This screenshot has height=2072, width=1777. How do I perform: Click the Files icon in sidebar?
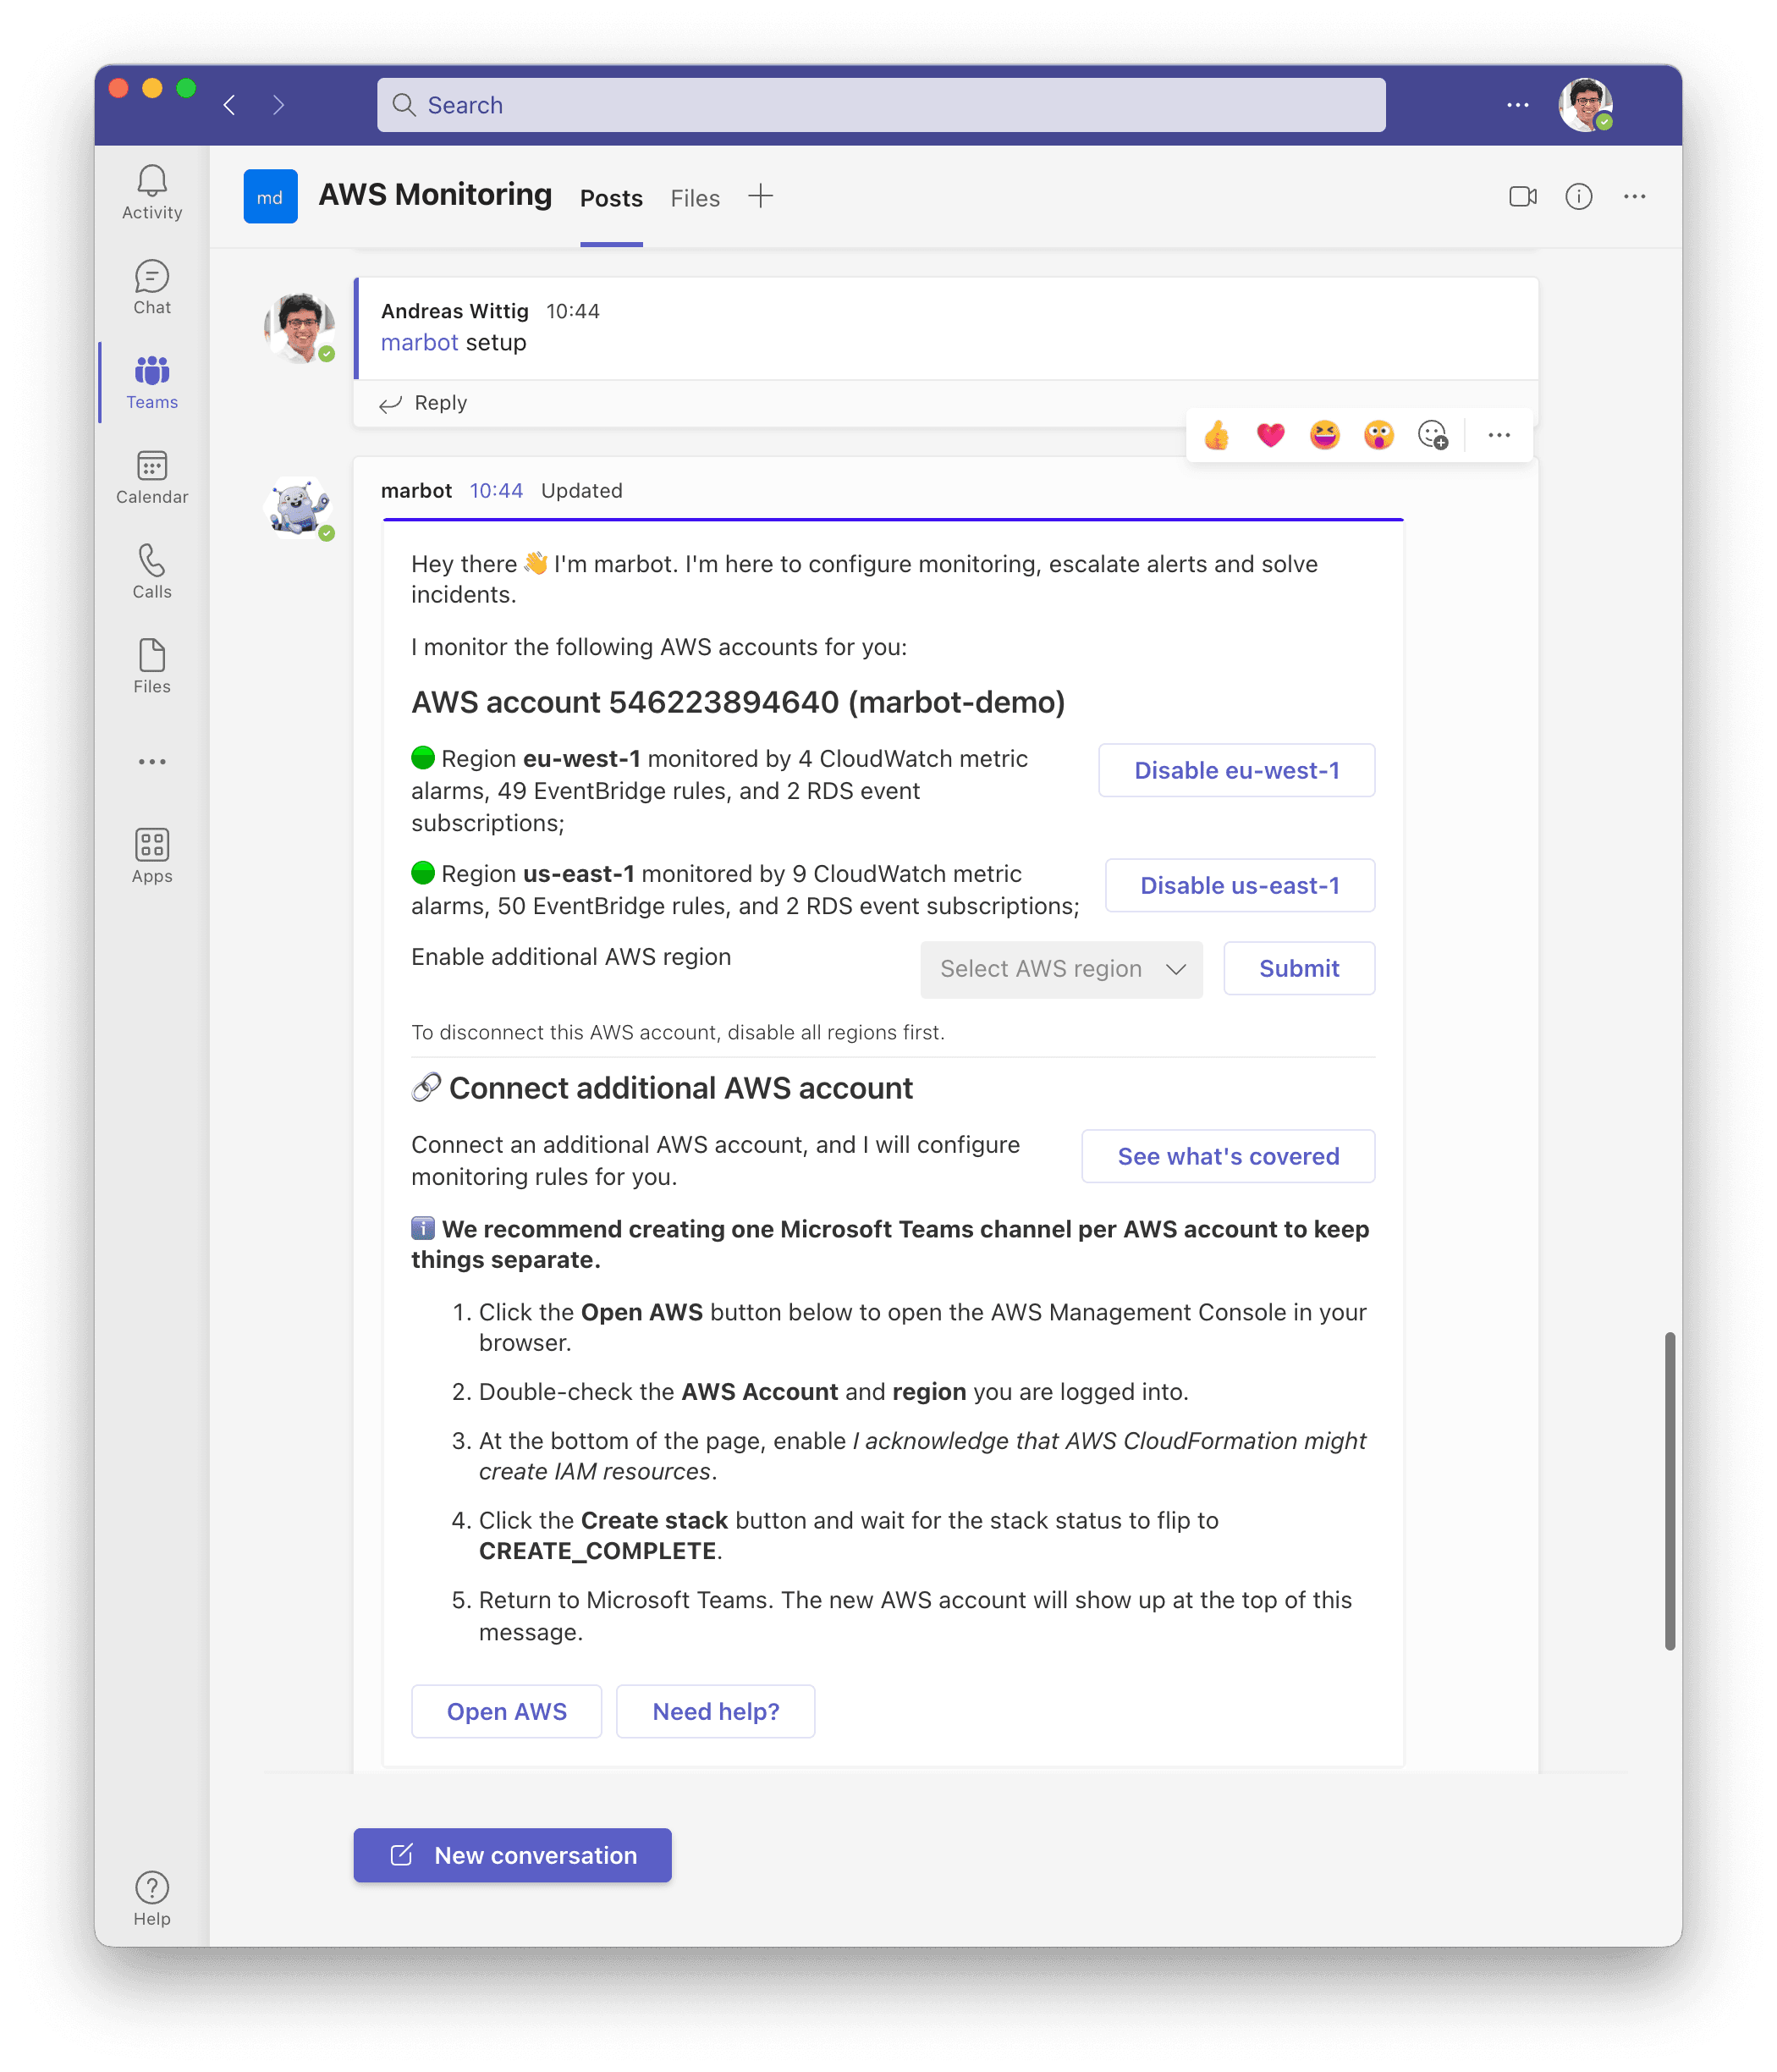pos(150,661)
